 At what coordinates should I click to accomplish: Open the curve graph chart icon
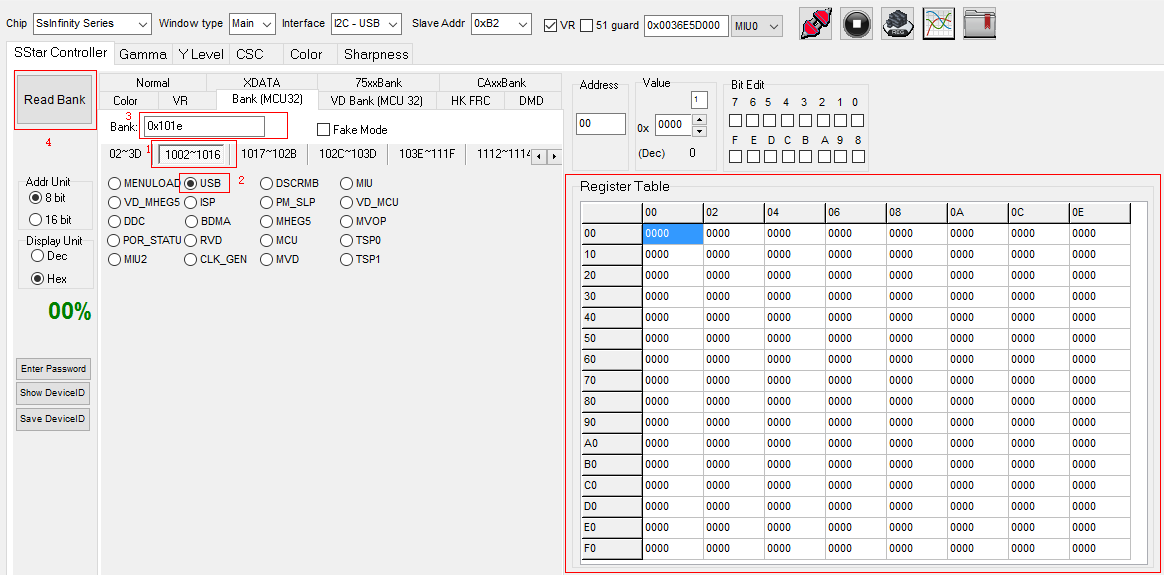pos(938,24)
